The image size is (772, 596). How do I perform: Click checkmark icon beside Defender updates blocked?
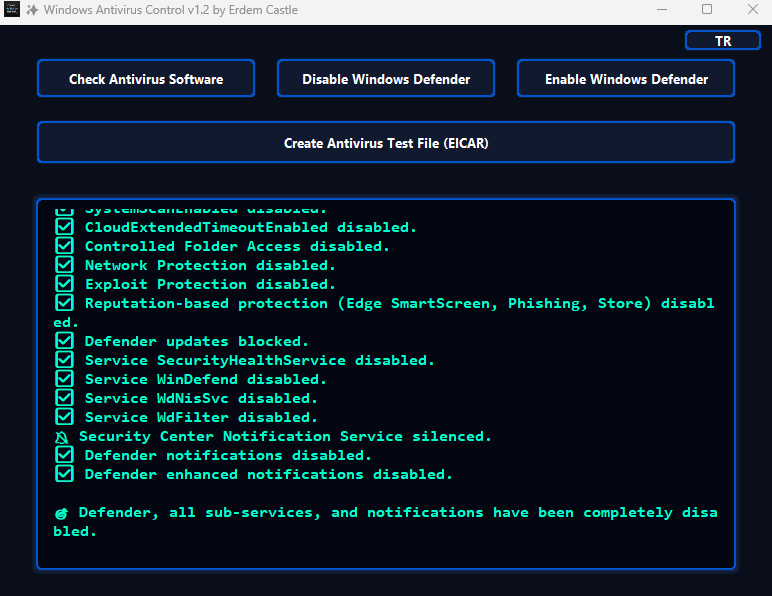[64, 341]
